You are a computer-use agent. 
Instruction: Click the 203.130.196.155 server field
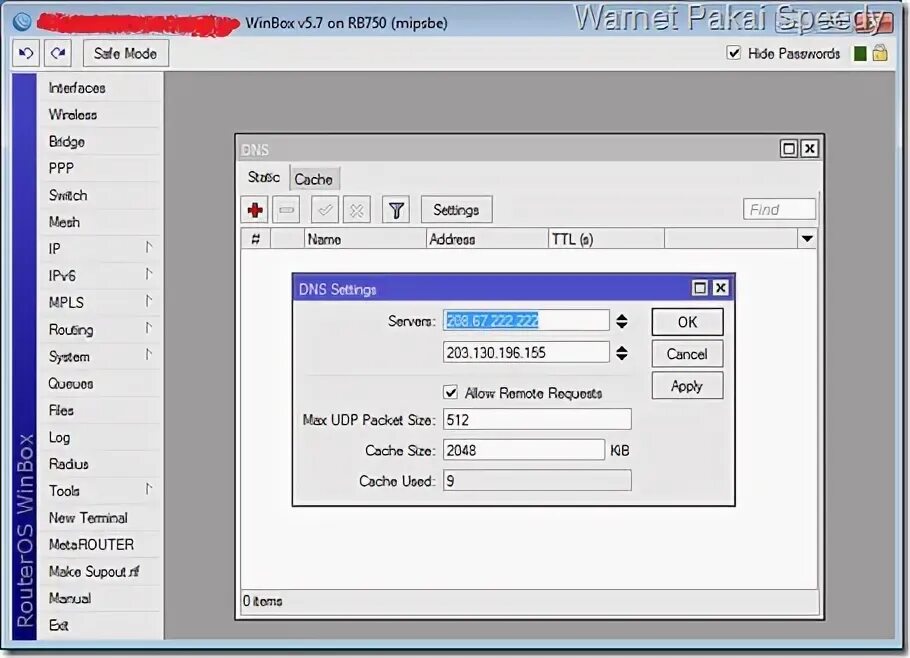[526, 352]
